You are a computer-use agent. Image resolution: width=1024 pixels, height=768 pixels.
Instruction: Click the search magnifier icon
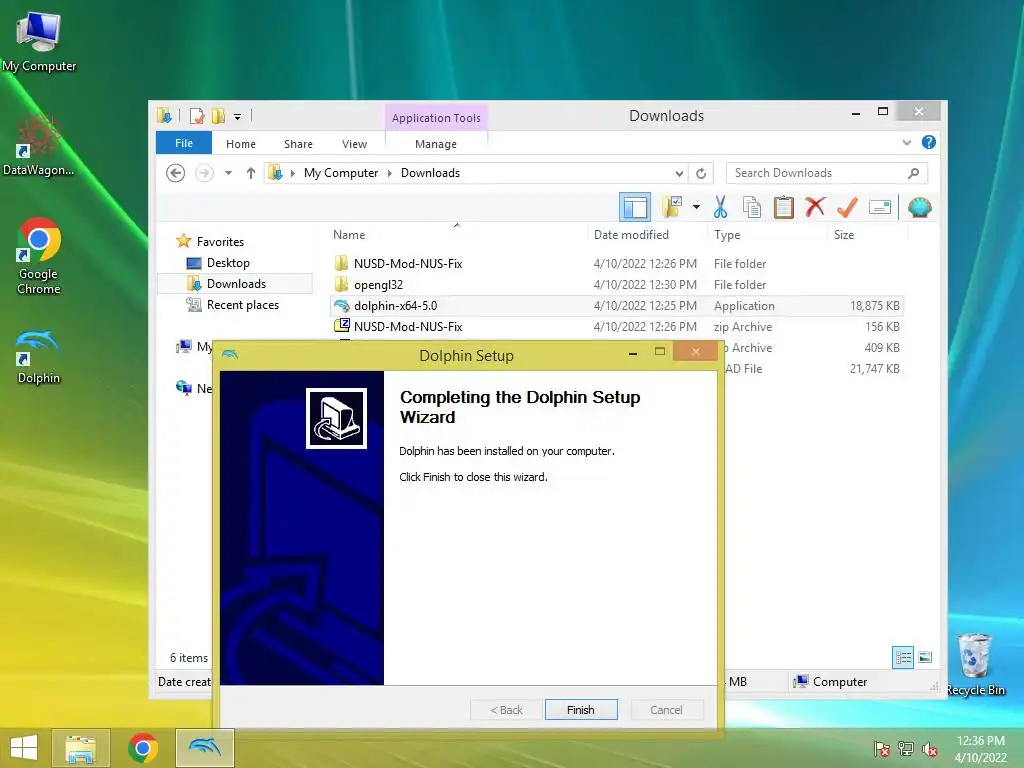tap(914, 173)
